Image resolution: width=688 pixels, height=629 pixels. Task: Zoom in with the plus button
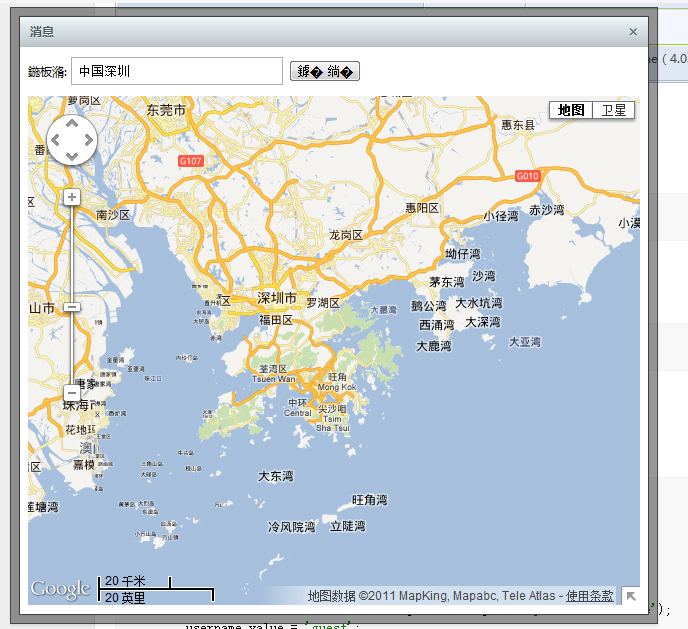coord(72,197)
